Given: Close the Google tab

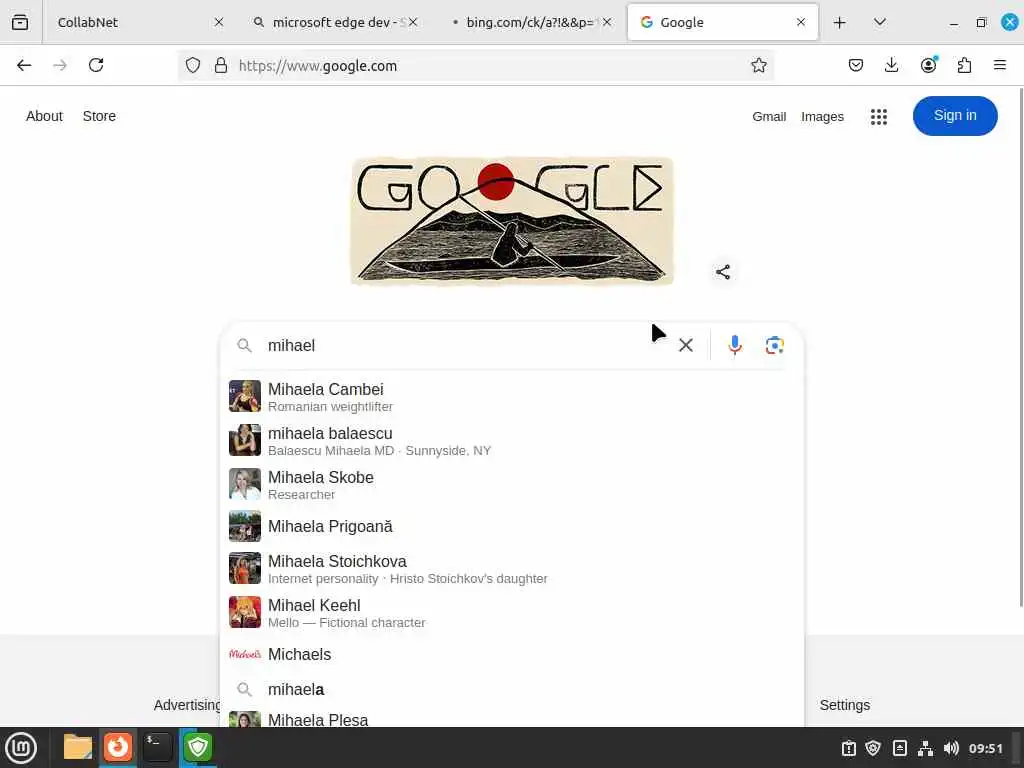Looking at the screenshot, I should point(801,22).
